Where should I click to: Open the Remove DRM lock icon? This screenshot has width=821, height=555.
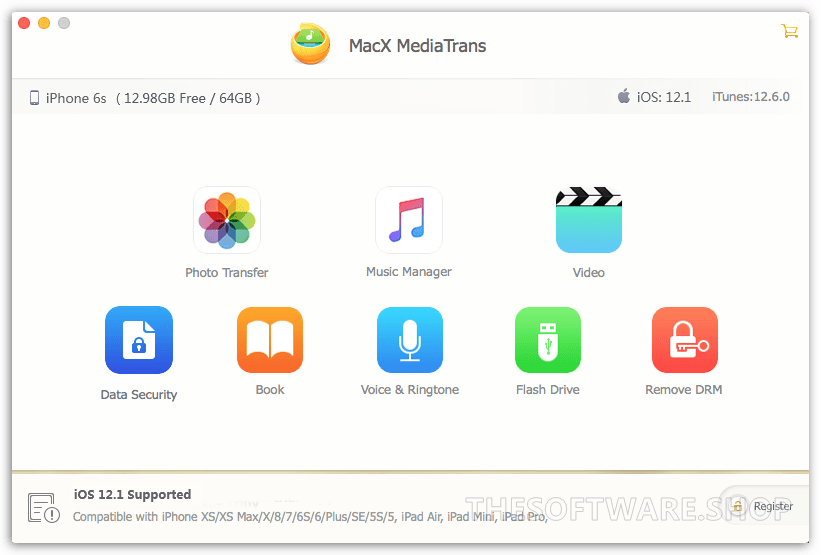[684, 340]
